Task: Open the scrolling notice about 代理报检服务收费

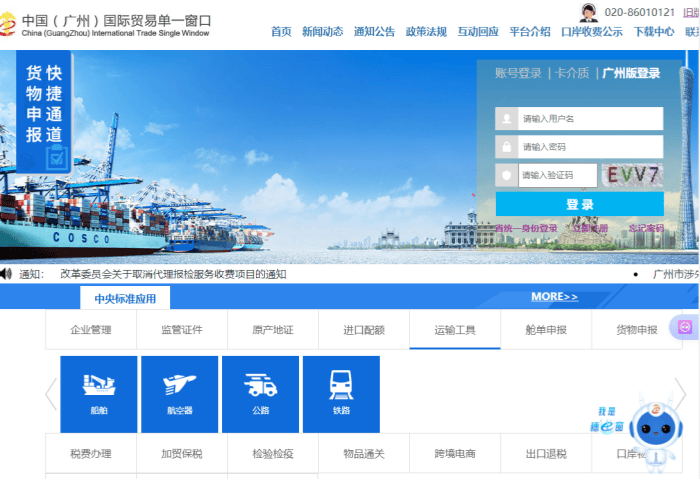Action: click(173, 274)
